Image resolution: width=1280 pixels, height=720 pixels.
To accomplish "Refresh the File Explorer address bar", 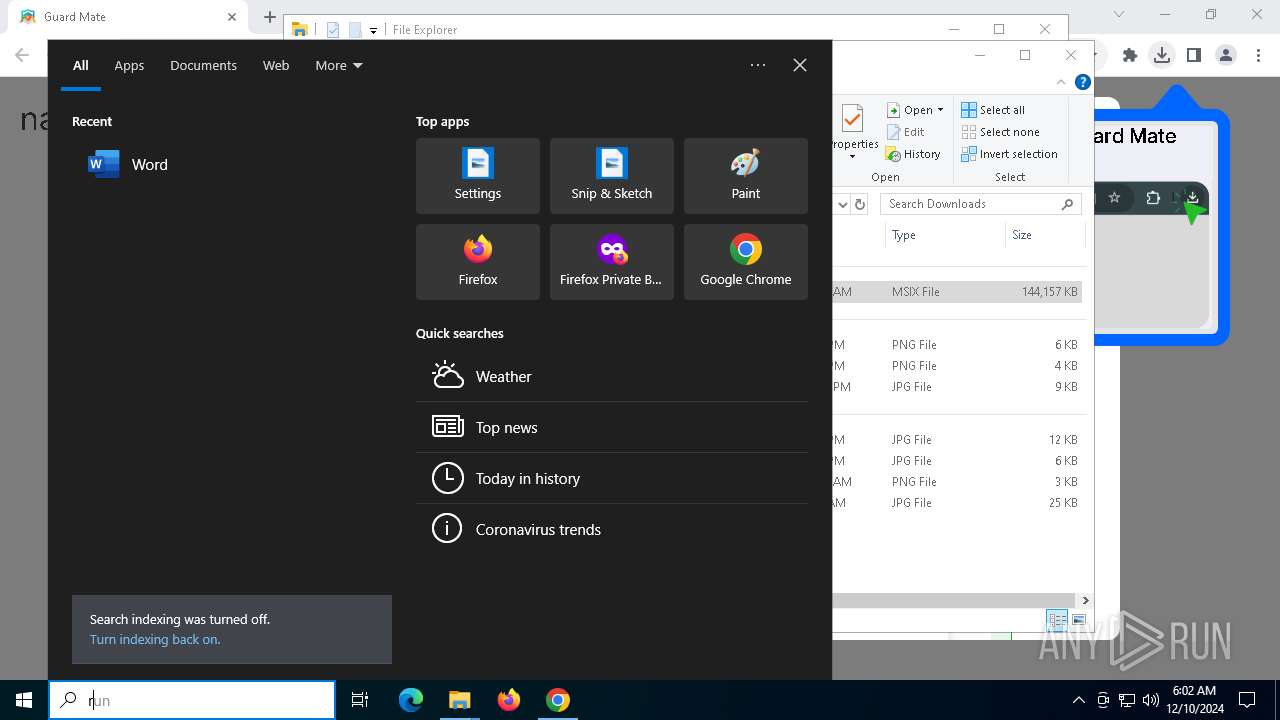I will 859,204.
